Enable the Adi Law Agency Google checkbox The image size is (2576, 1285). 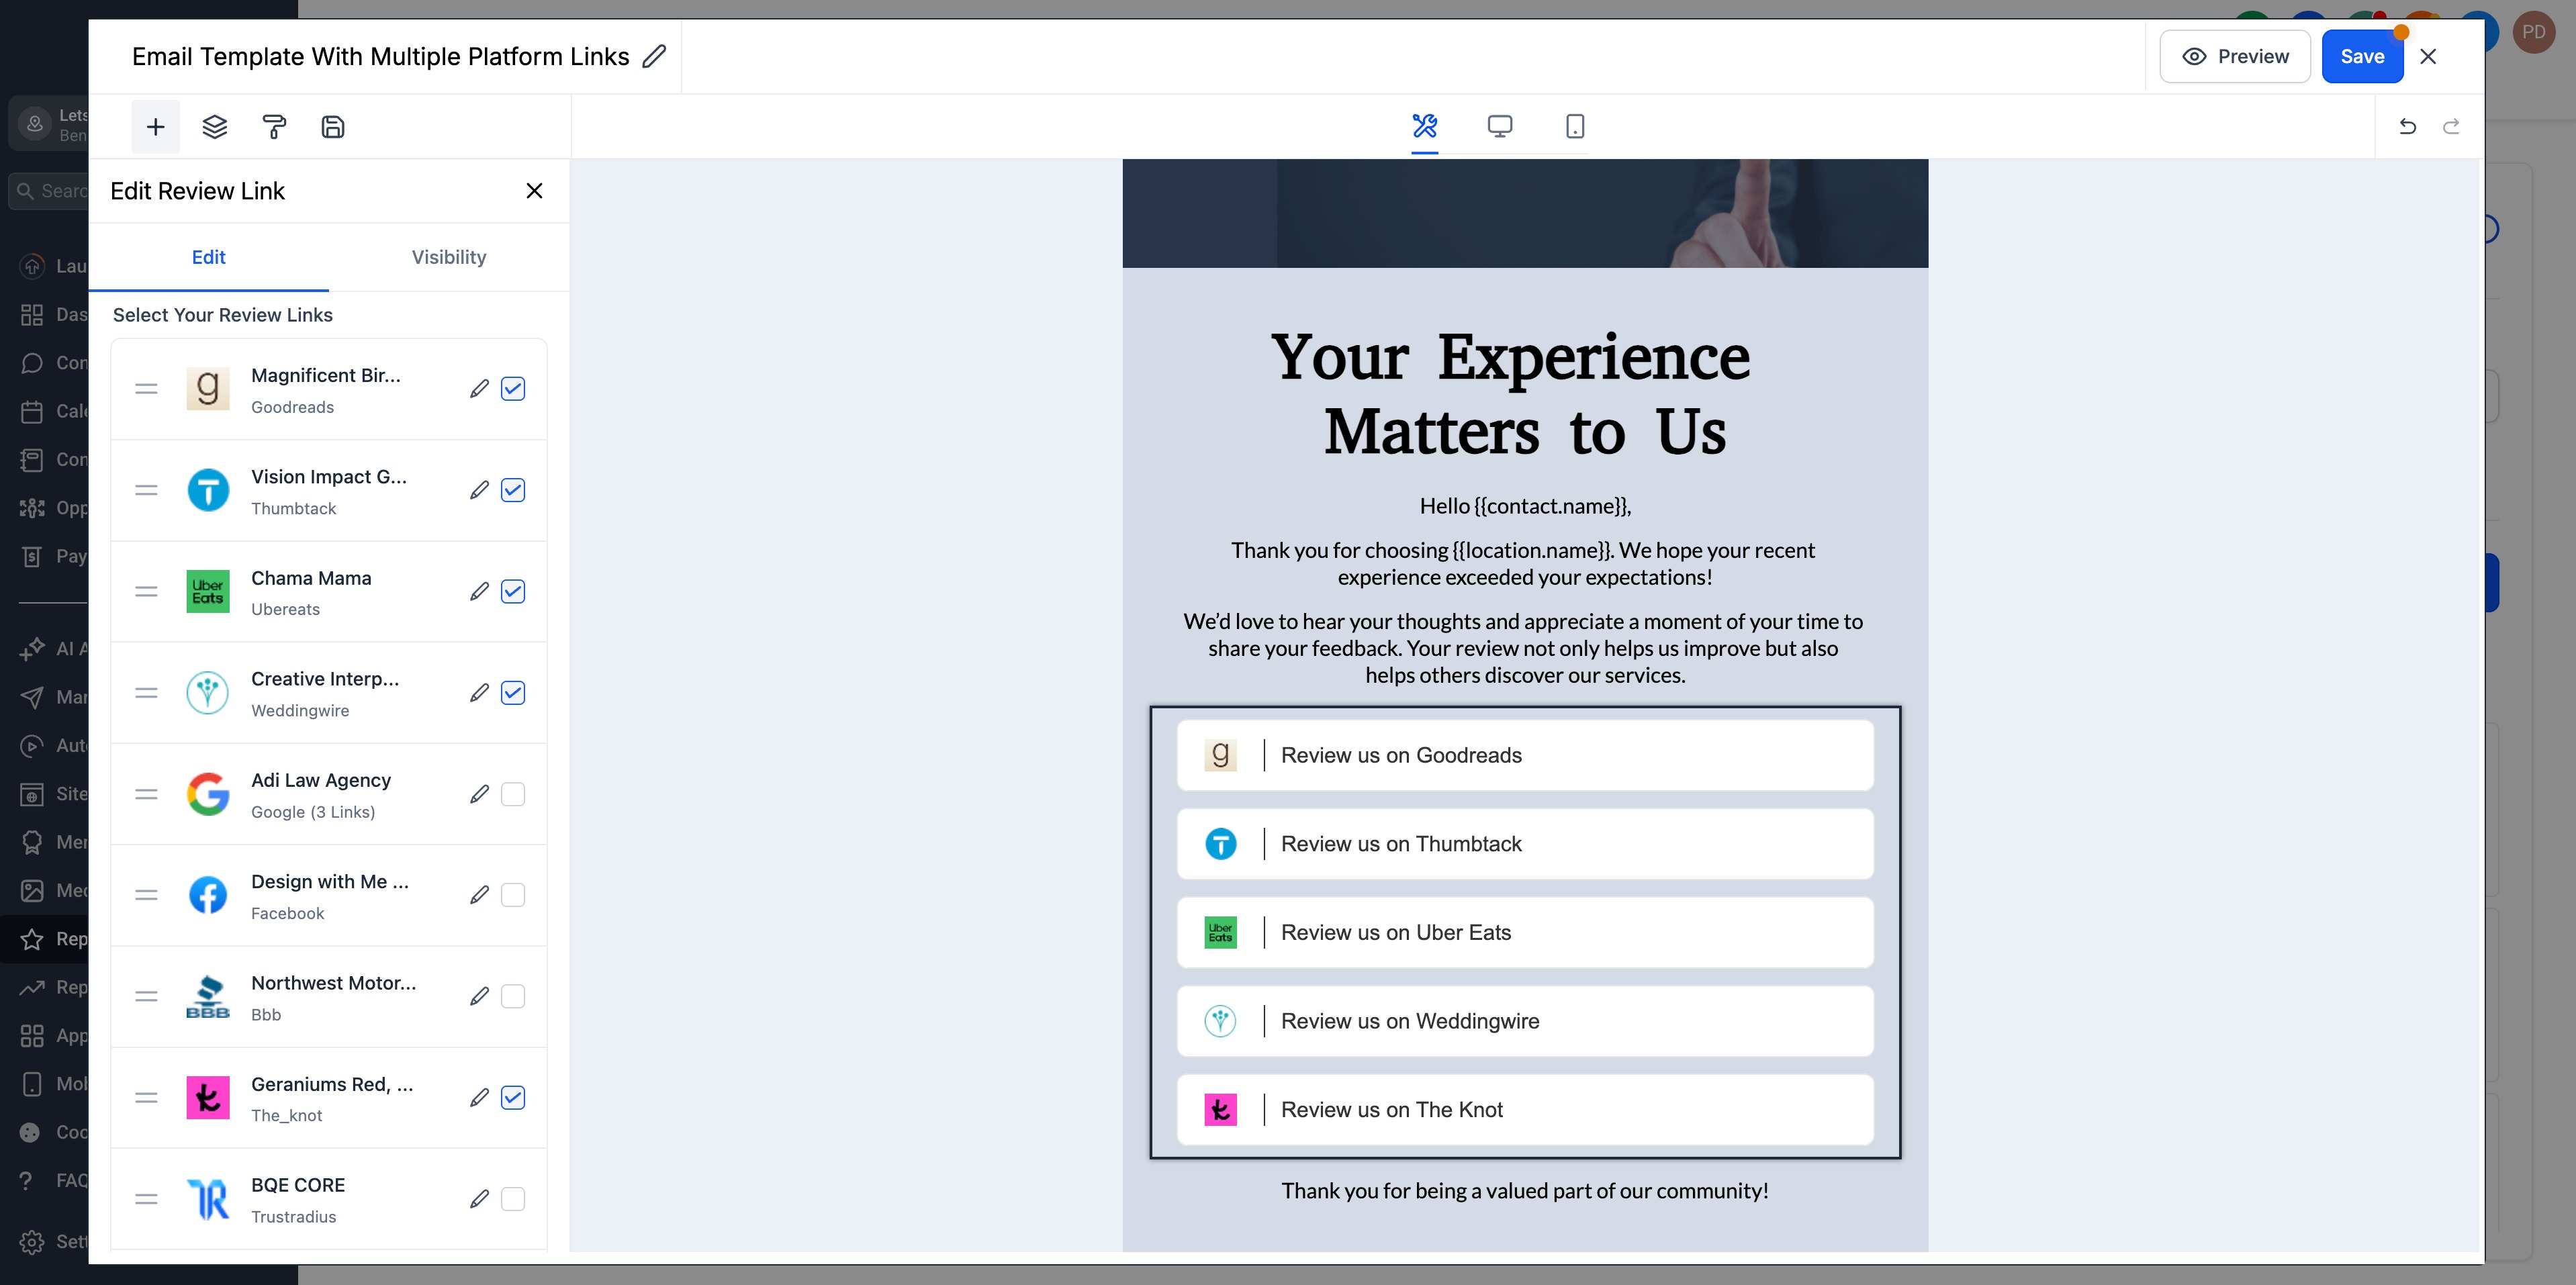513,794
